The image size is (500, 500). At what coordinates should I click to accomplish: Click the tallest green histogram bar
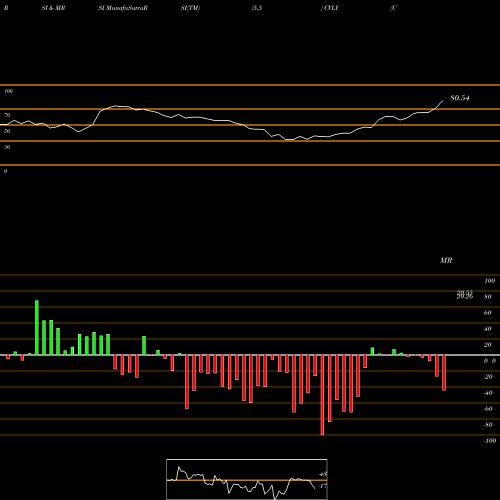click(x=37, y=328)
